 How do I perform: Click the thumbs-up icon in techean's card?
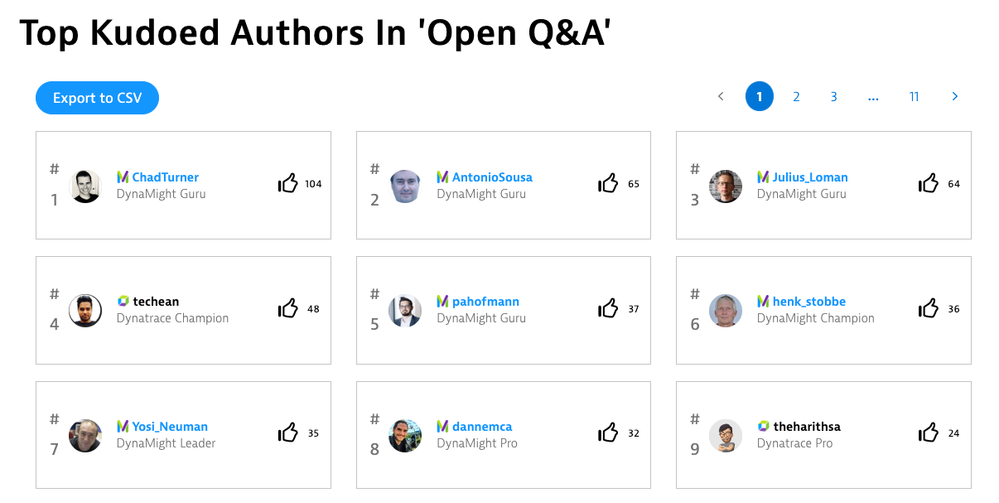coord(288,309)
